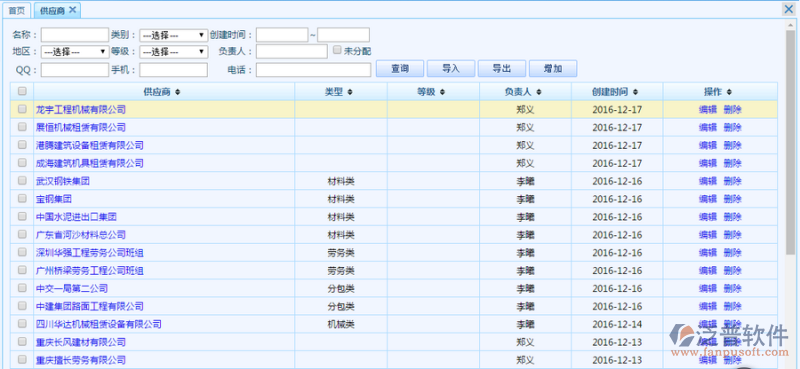Focus the 创建时间 start date field
This screenshot has width=800, height=369.
[282, 35]
